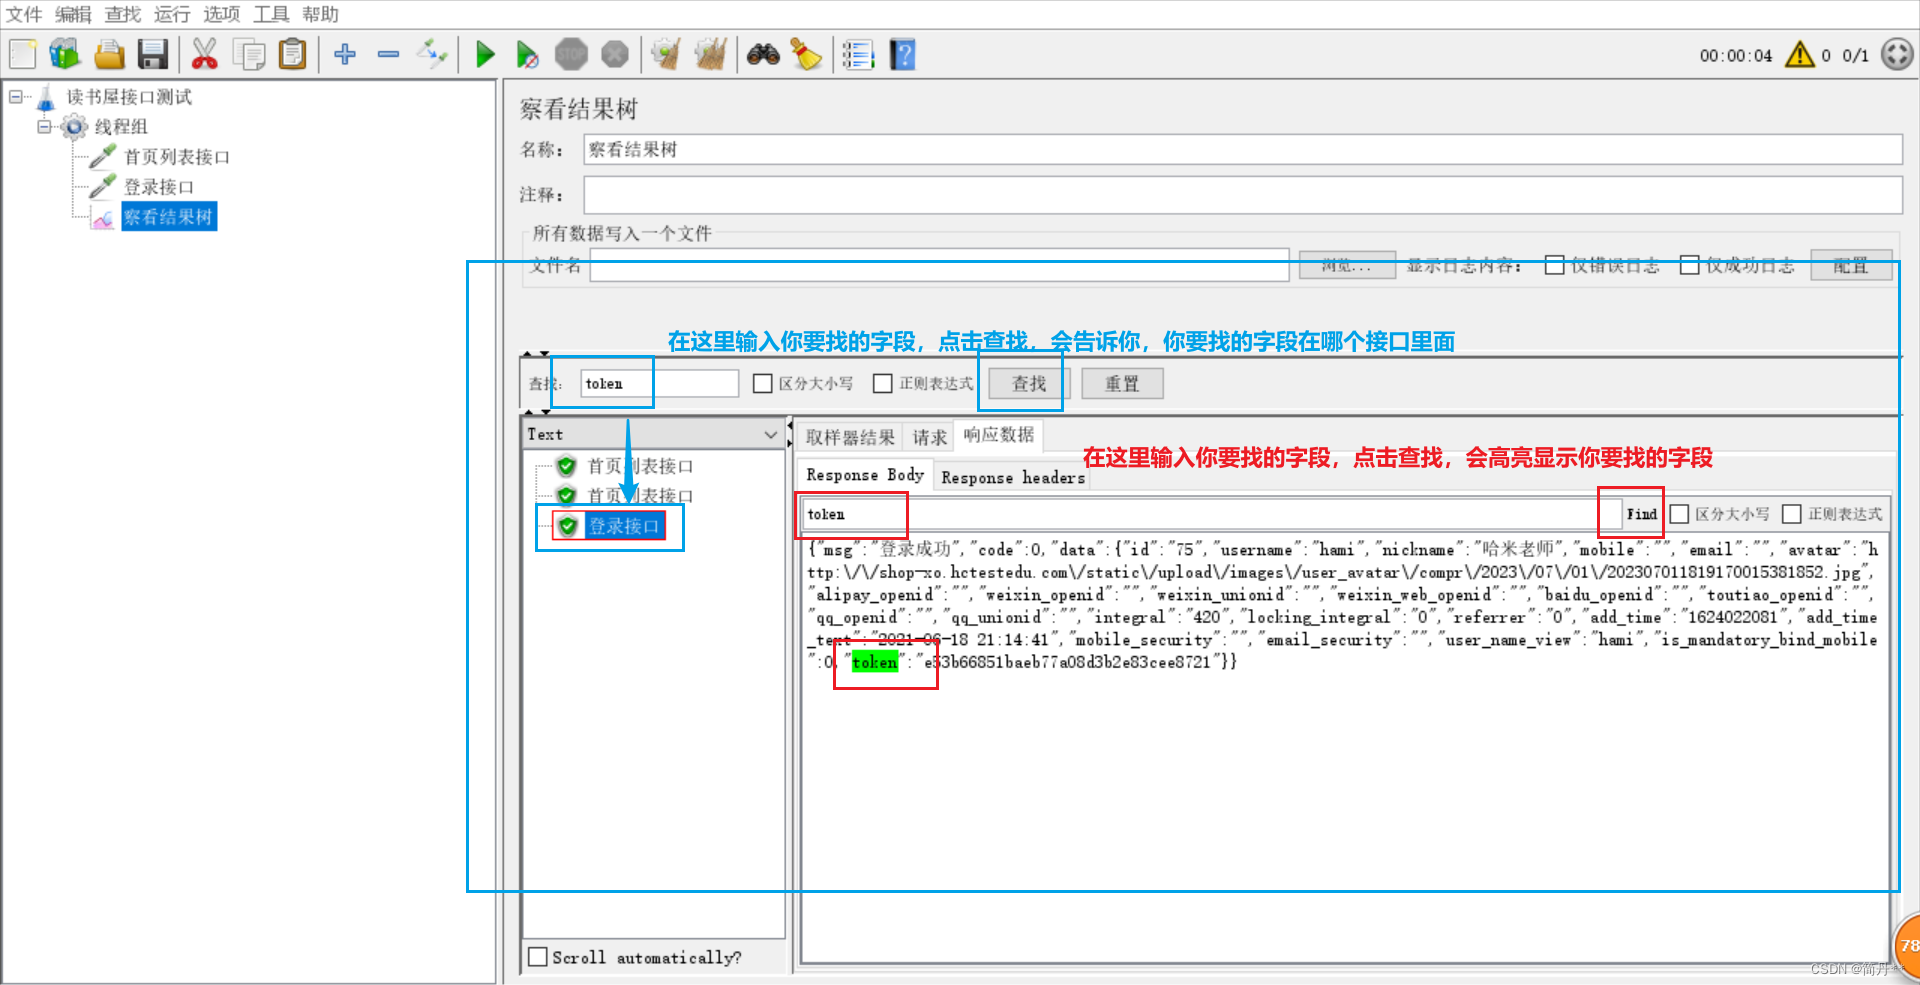Collapse the 线程组 tree node

point(44,127)
